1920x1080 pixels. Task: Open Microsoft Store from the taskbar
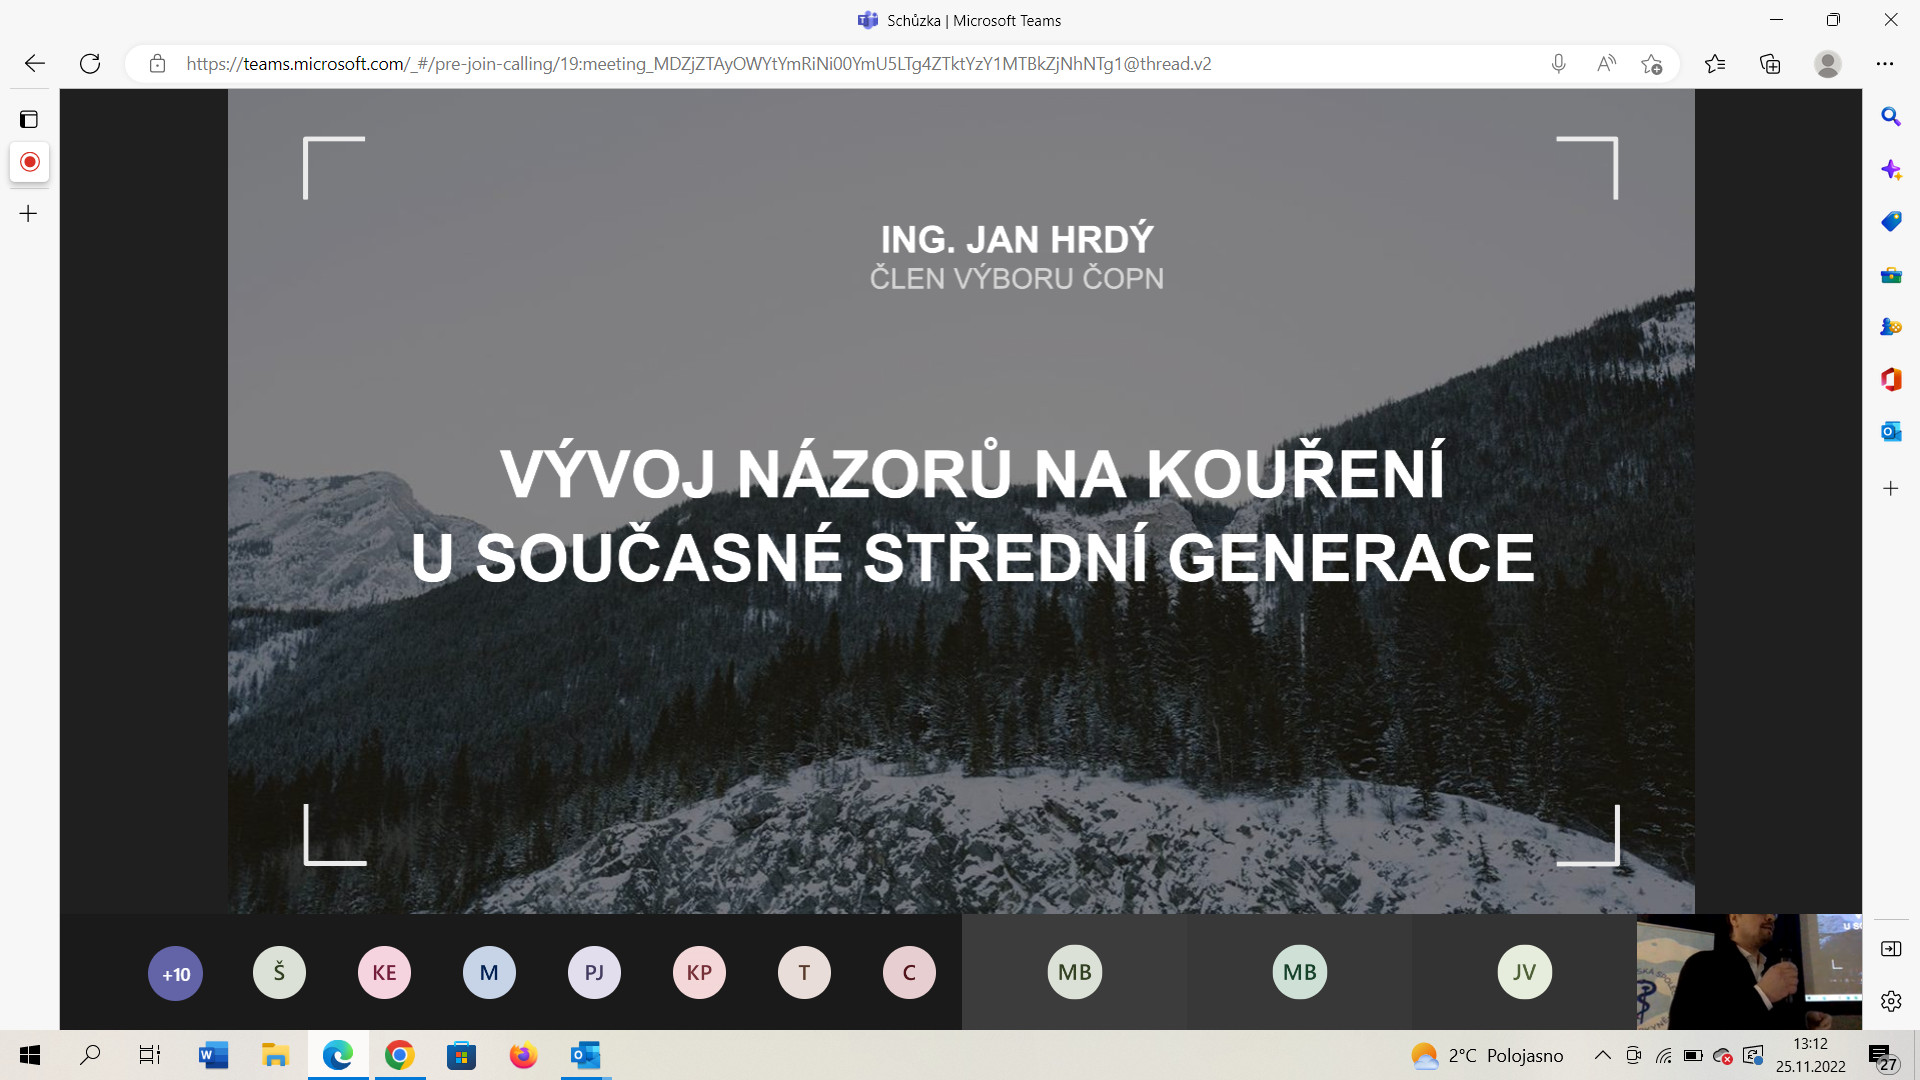pos(461,1055)
